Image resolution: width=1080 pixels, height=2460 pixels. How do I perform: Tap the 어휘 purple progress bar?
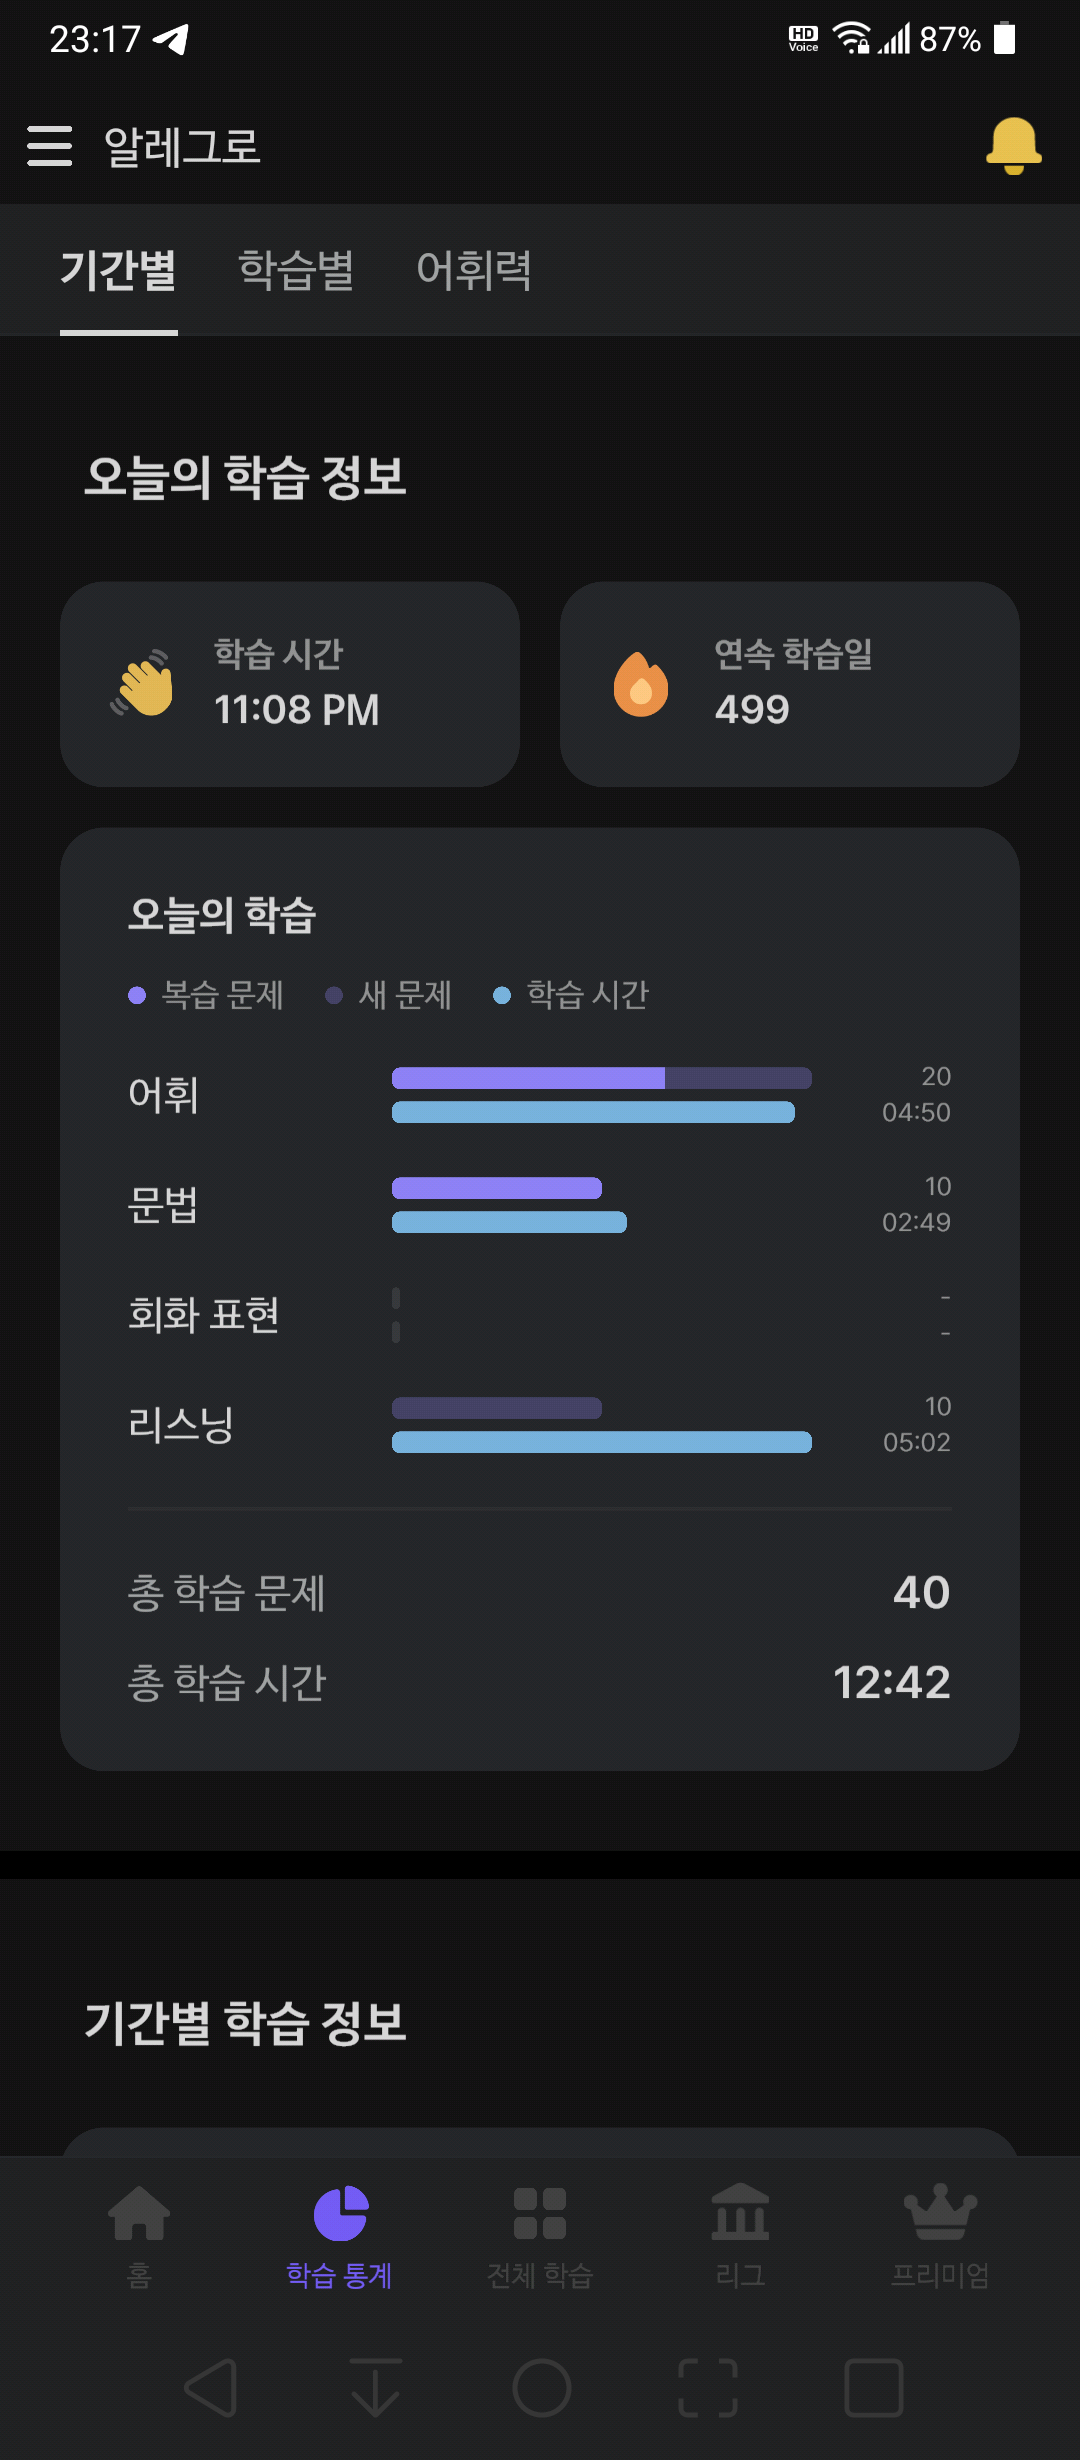click(x=528, y=1078)
